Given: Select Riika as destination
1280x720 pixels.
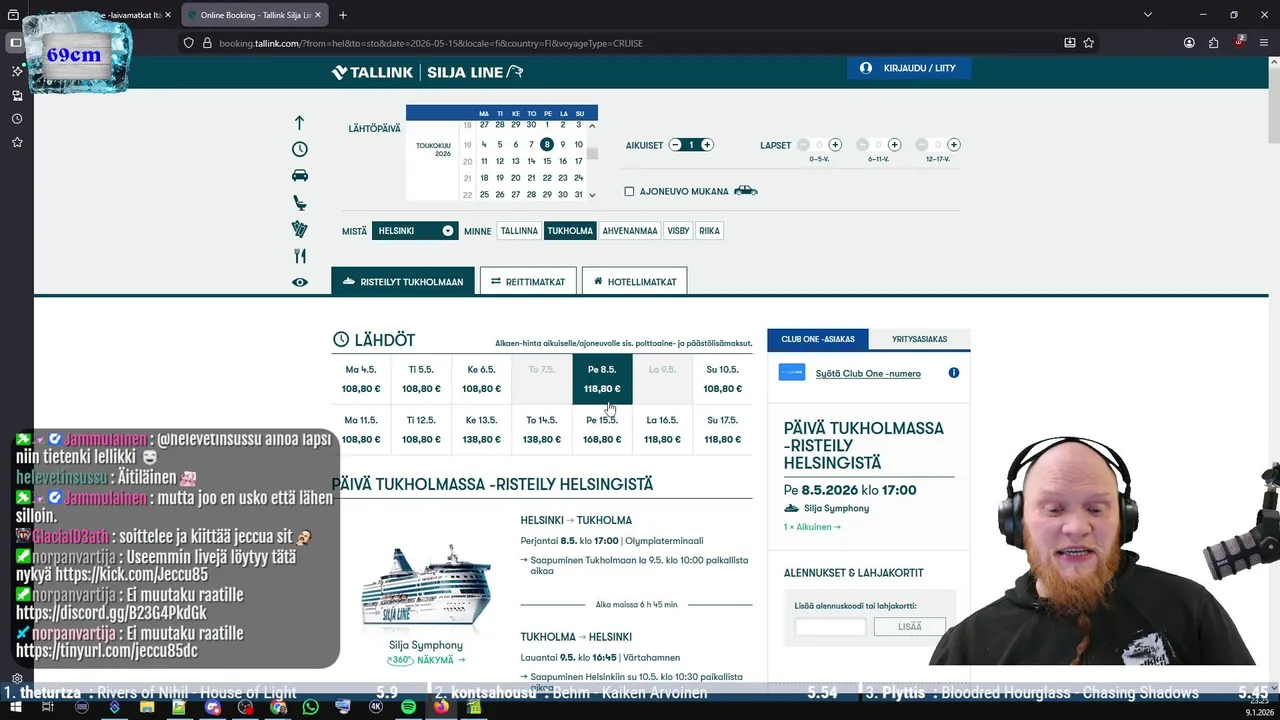Looking at the screenshot, I should coord(709,231).
